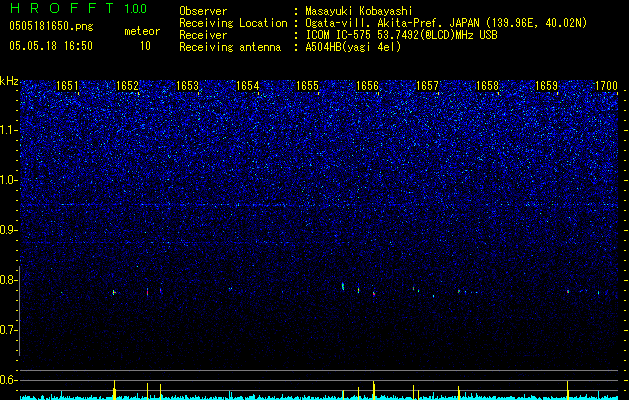Screen dimensions: 629x400
Task: Click the kHz frequency axis unit label
Action: tap(9, 81)
